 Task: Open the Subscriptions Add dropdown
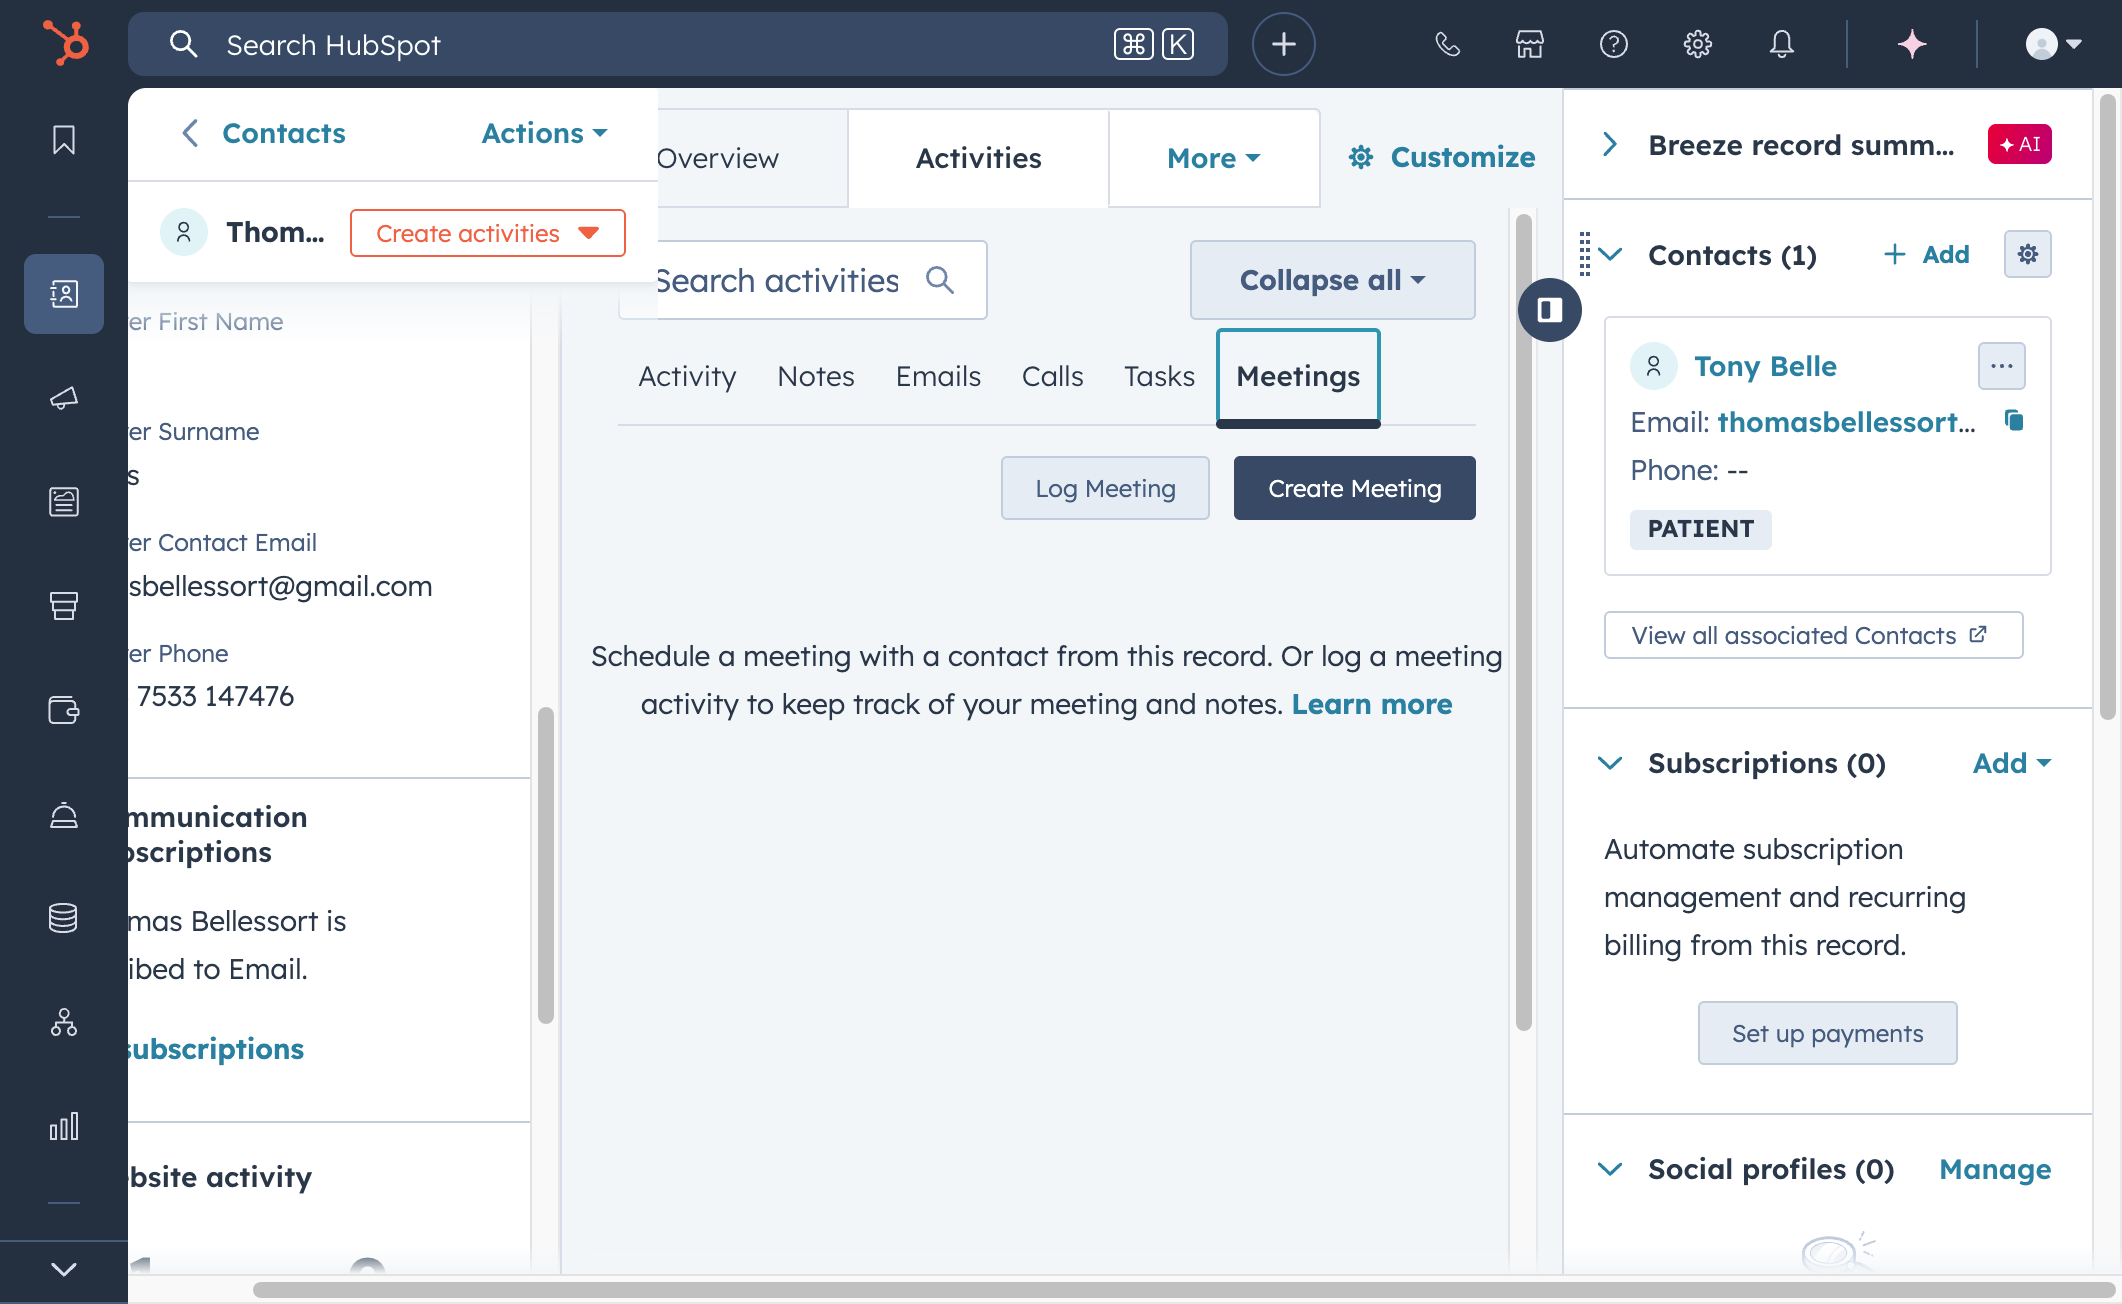2012,763
